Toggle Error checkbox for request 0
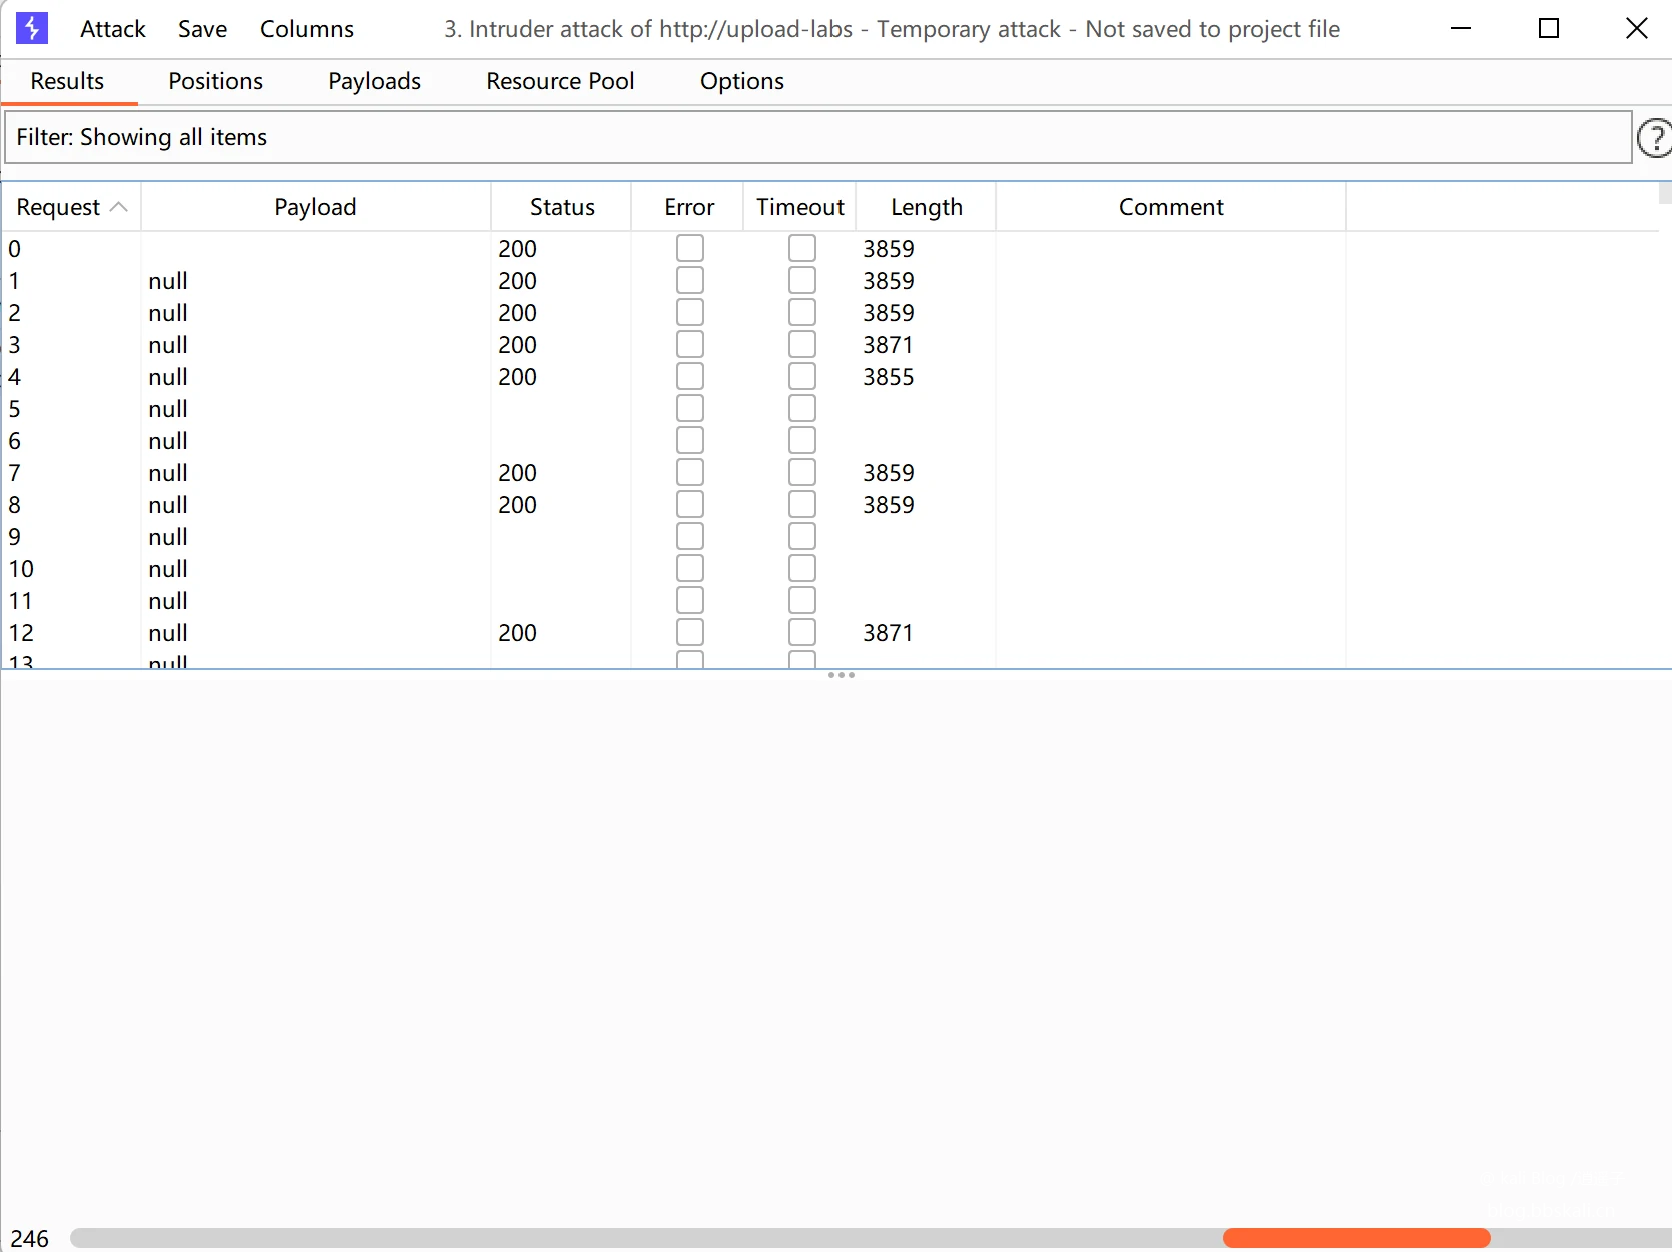Image resolution: width=1672 pixels, height=1252 pixels. pos(690,248)
